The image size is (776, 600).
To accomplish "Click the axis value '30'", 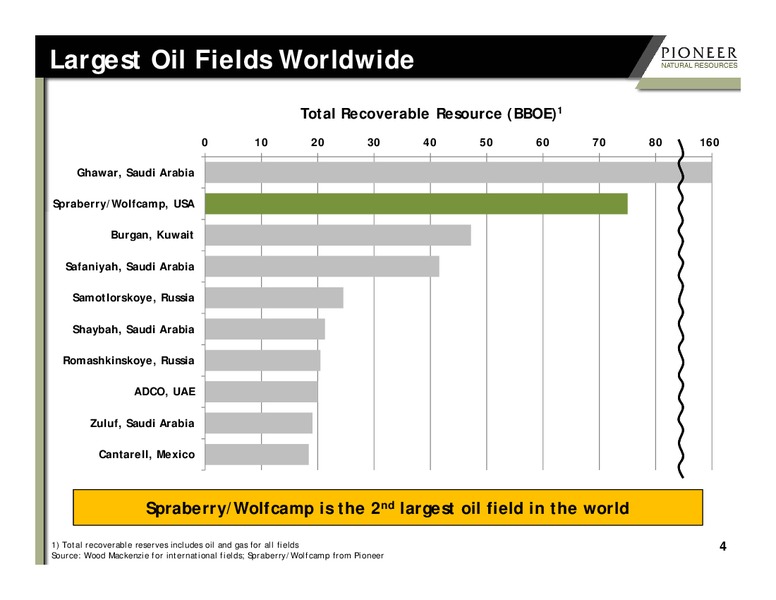I will 374,143.
